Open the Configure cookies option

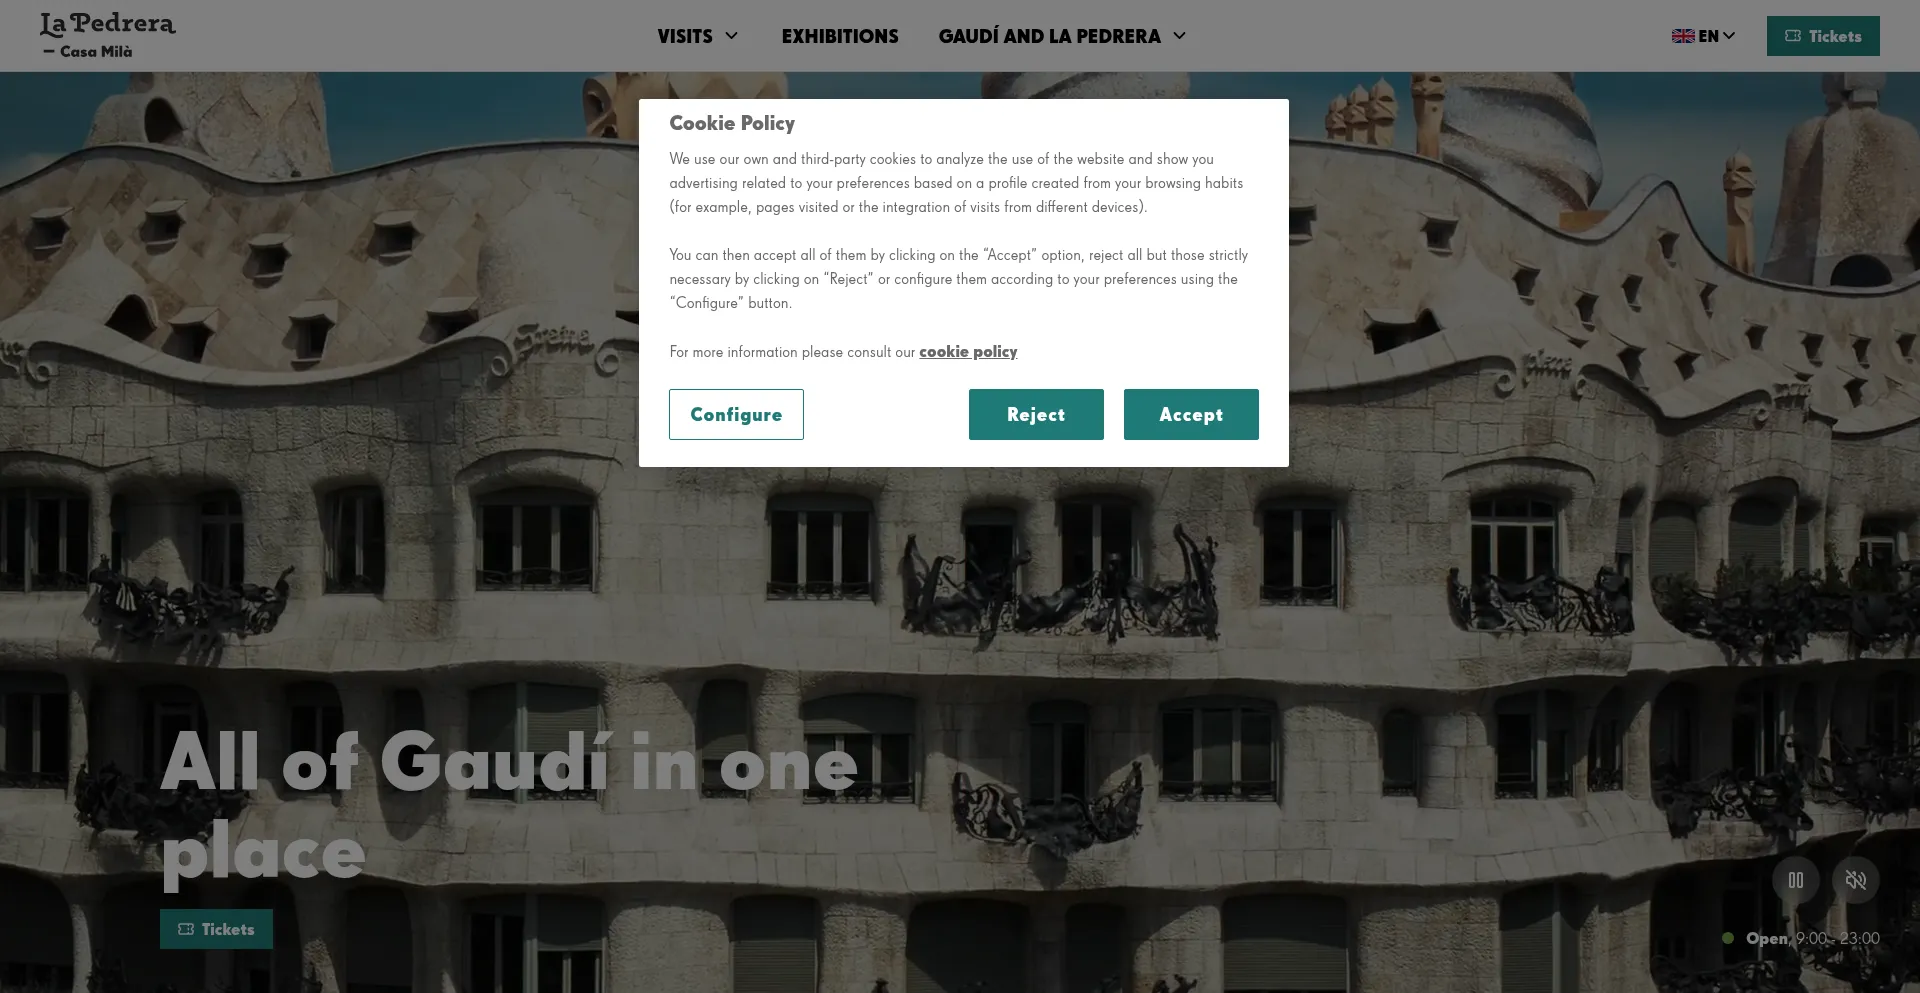pos(736,414)
